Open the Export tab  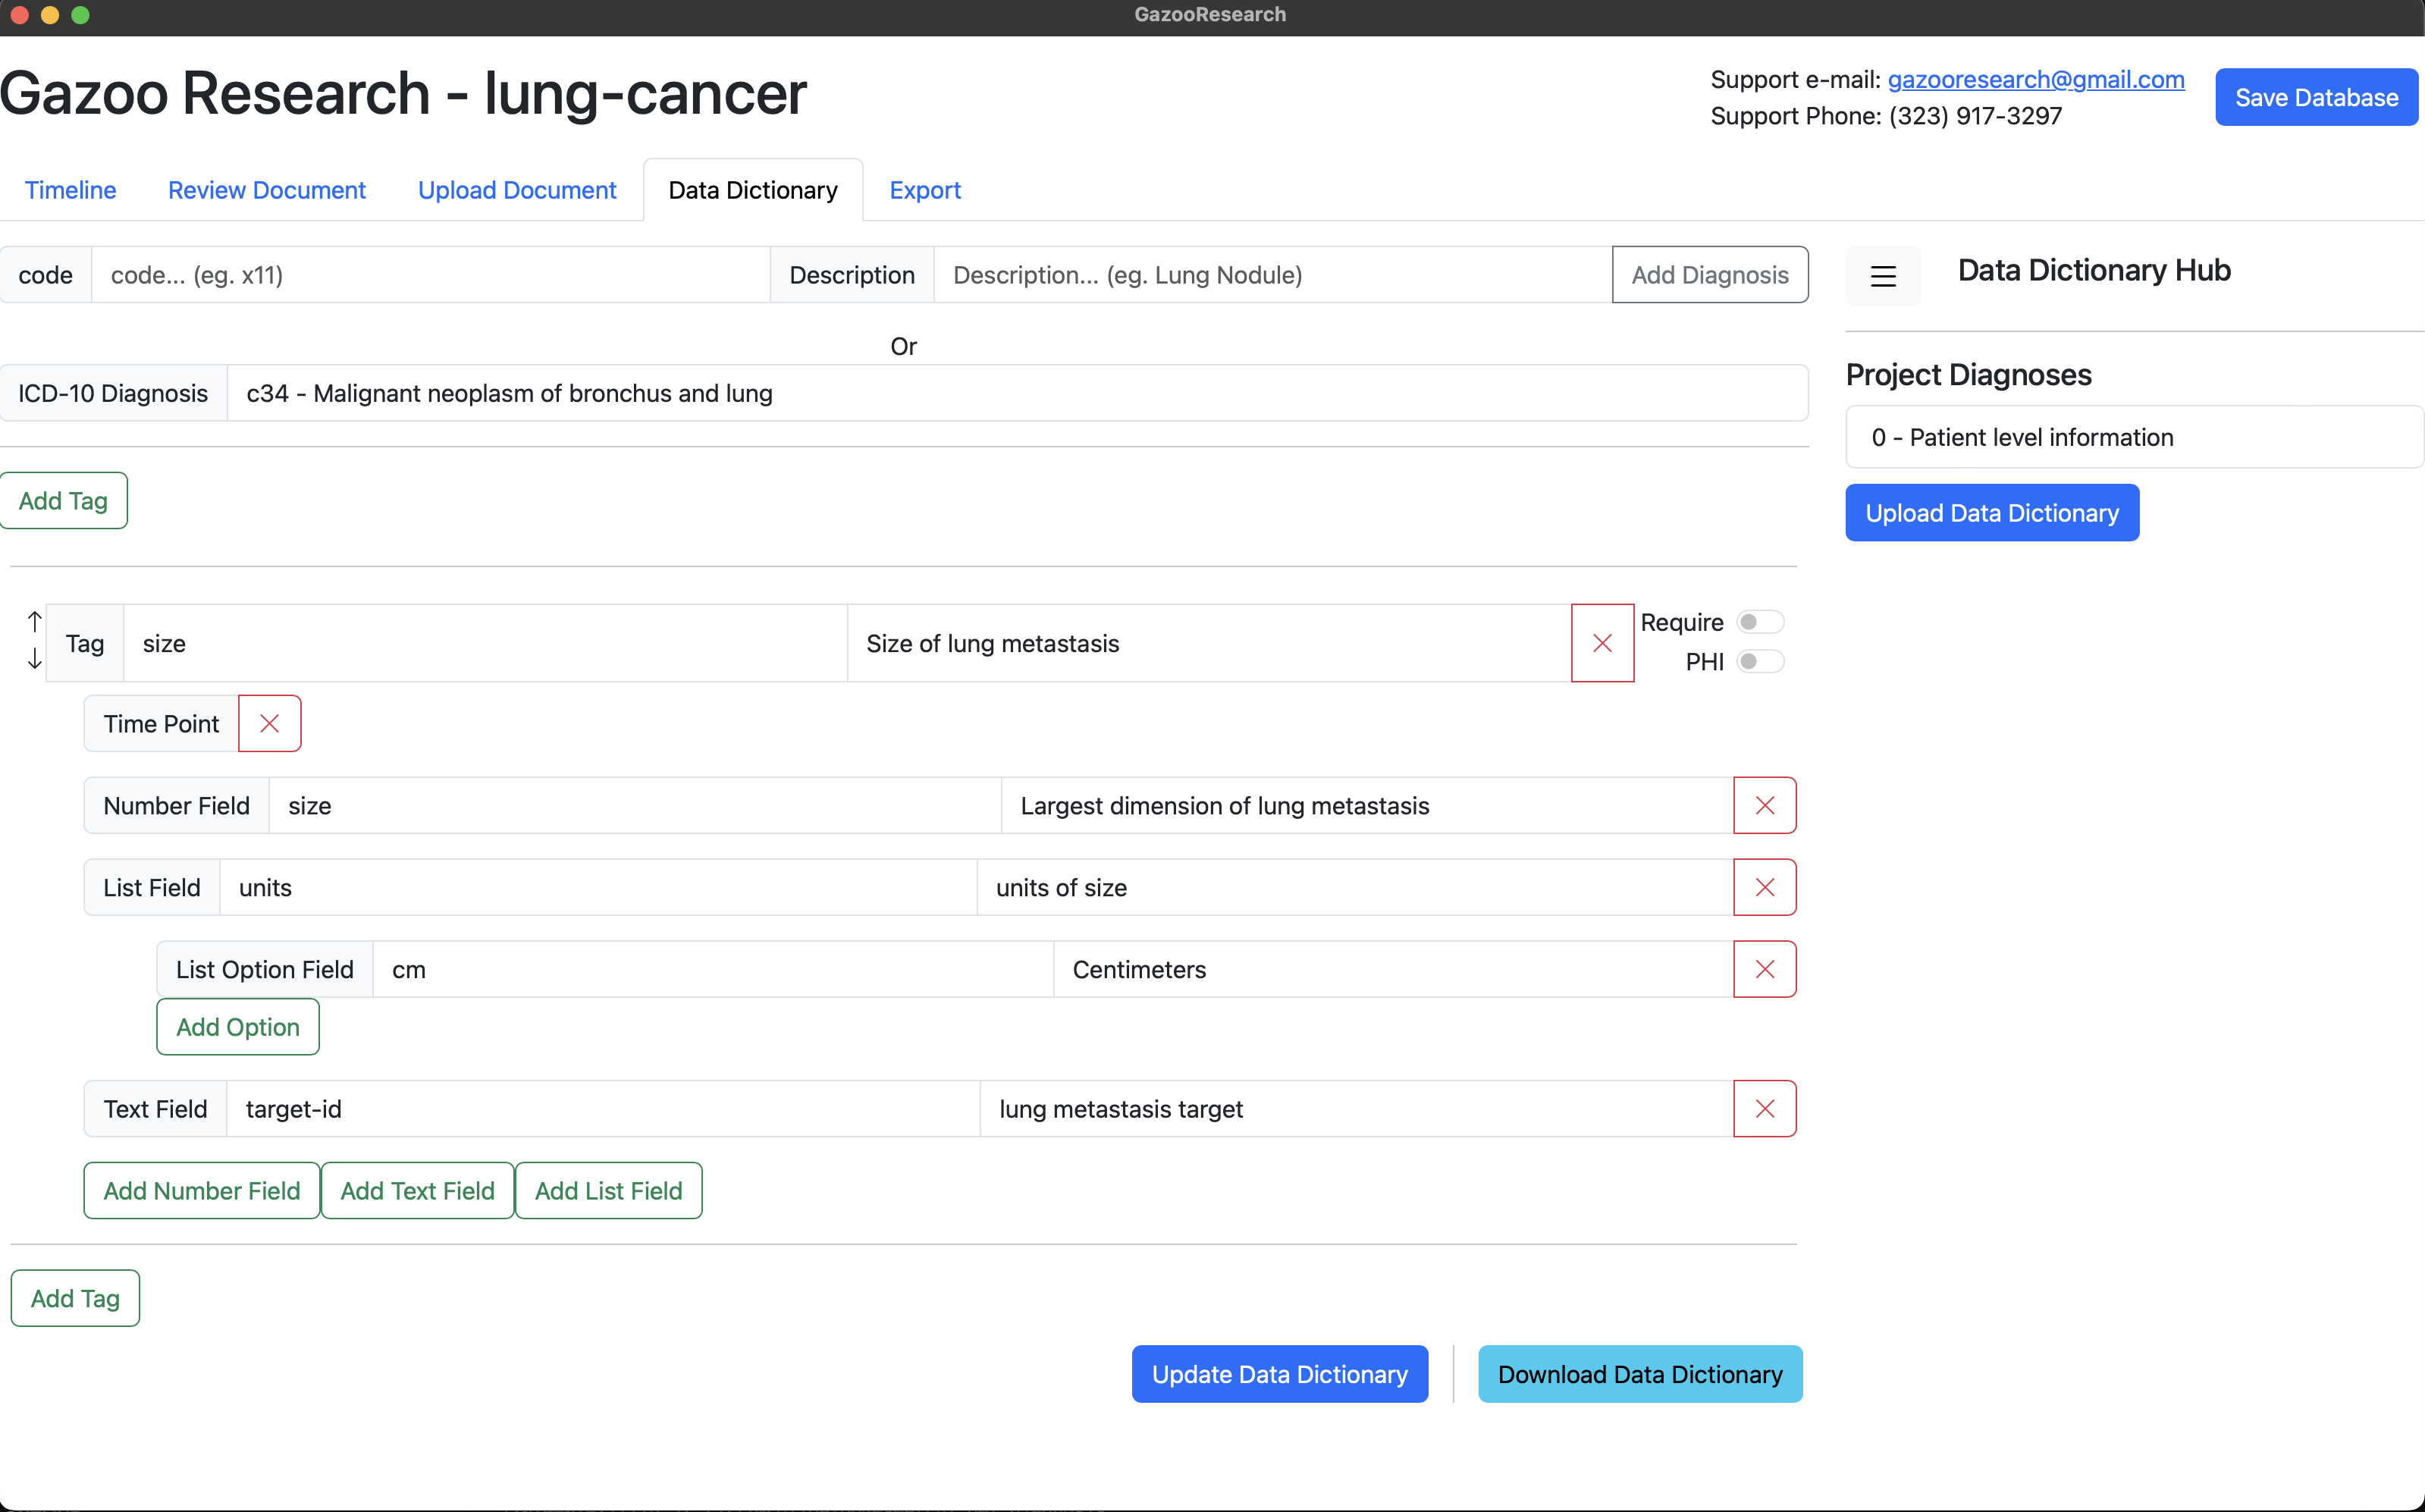click(x=924, y=190)
